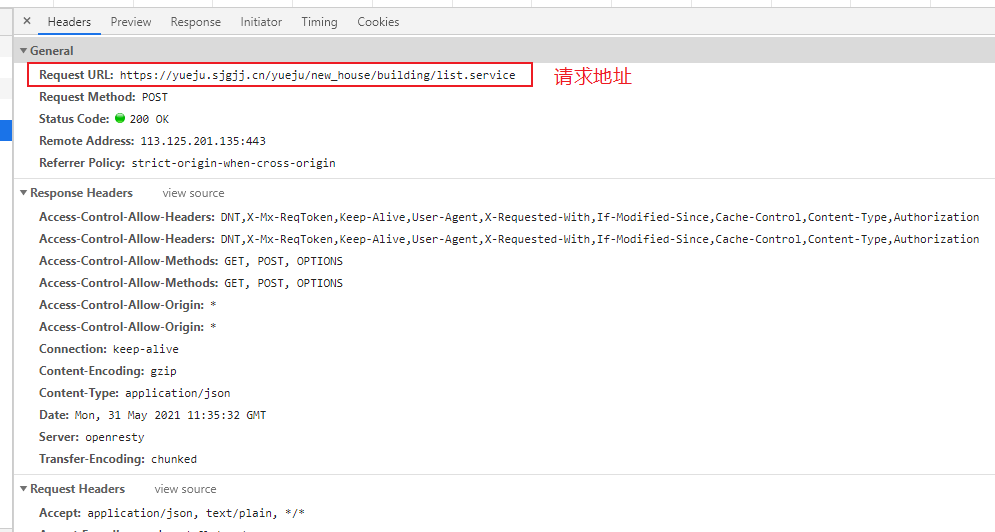Click the Server openresty value
The height and width of the screenshot is (532, 995).
(x=115, y=437)
